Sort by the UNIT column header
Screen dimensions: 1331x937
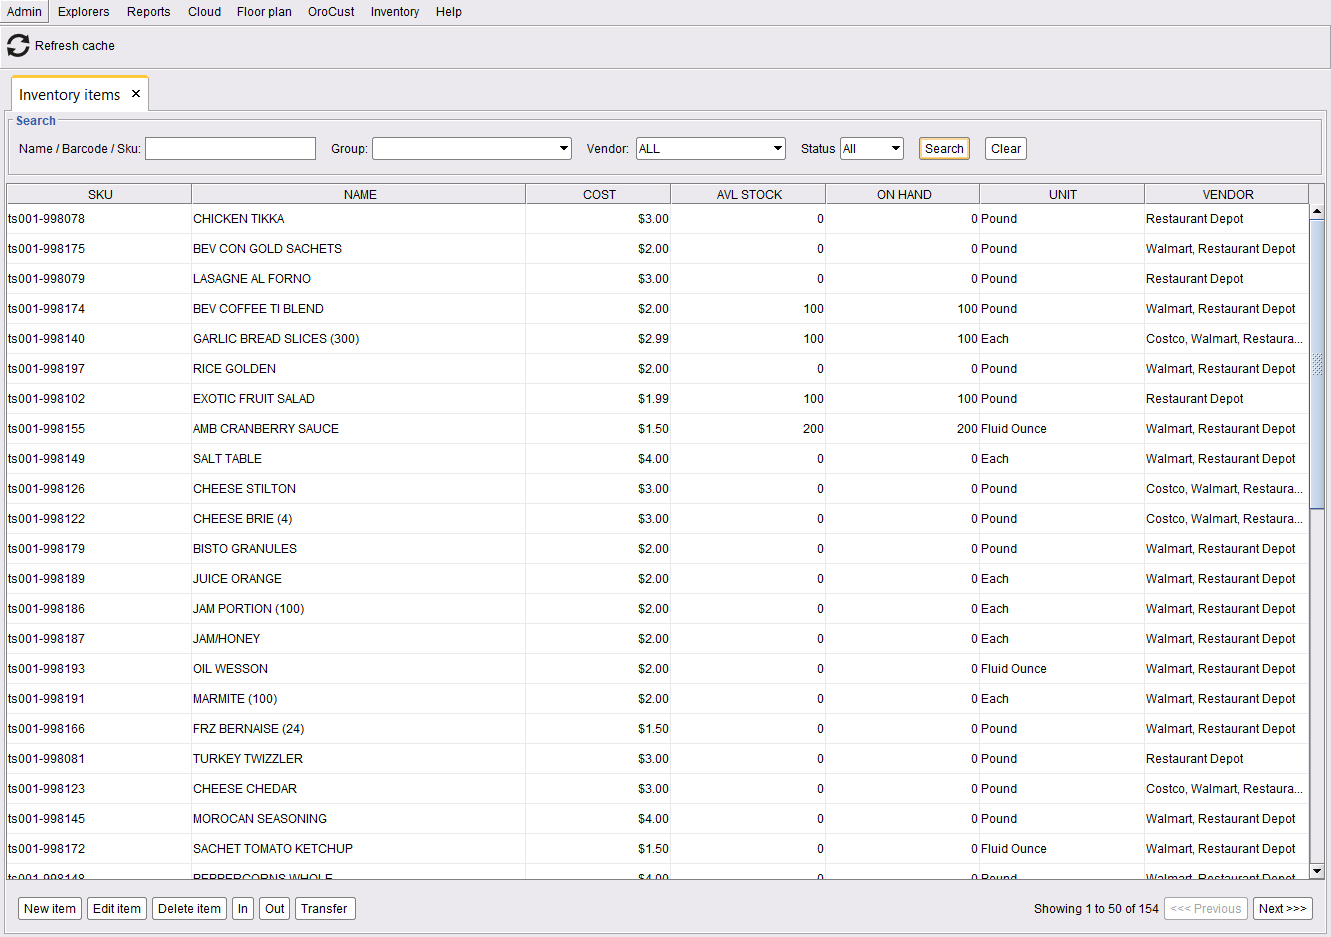[x=1063, y=195]
